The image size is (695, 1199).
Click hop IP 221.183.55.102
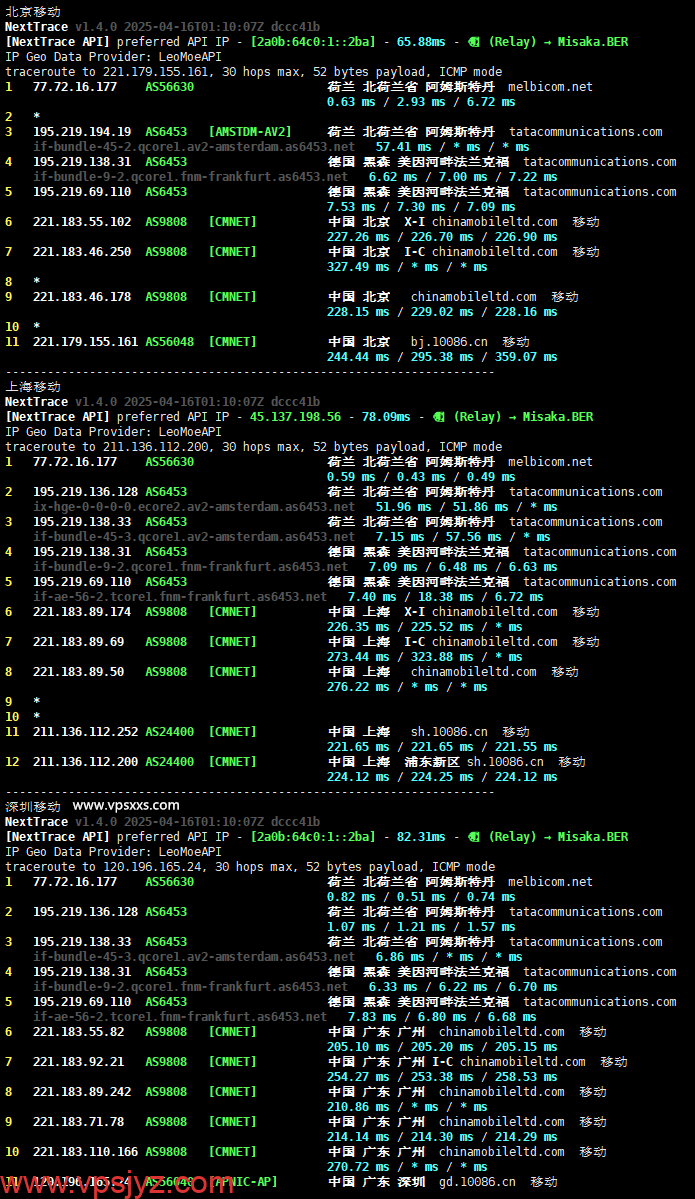tap(82, 222)
